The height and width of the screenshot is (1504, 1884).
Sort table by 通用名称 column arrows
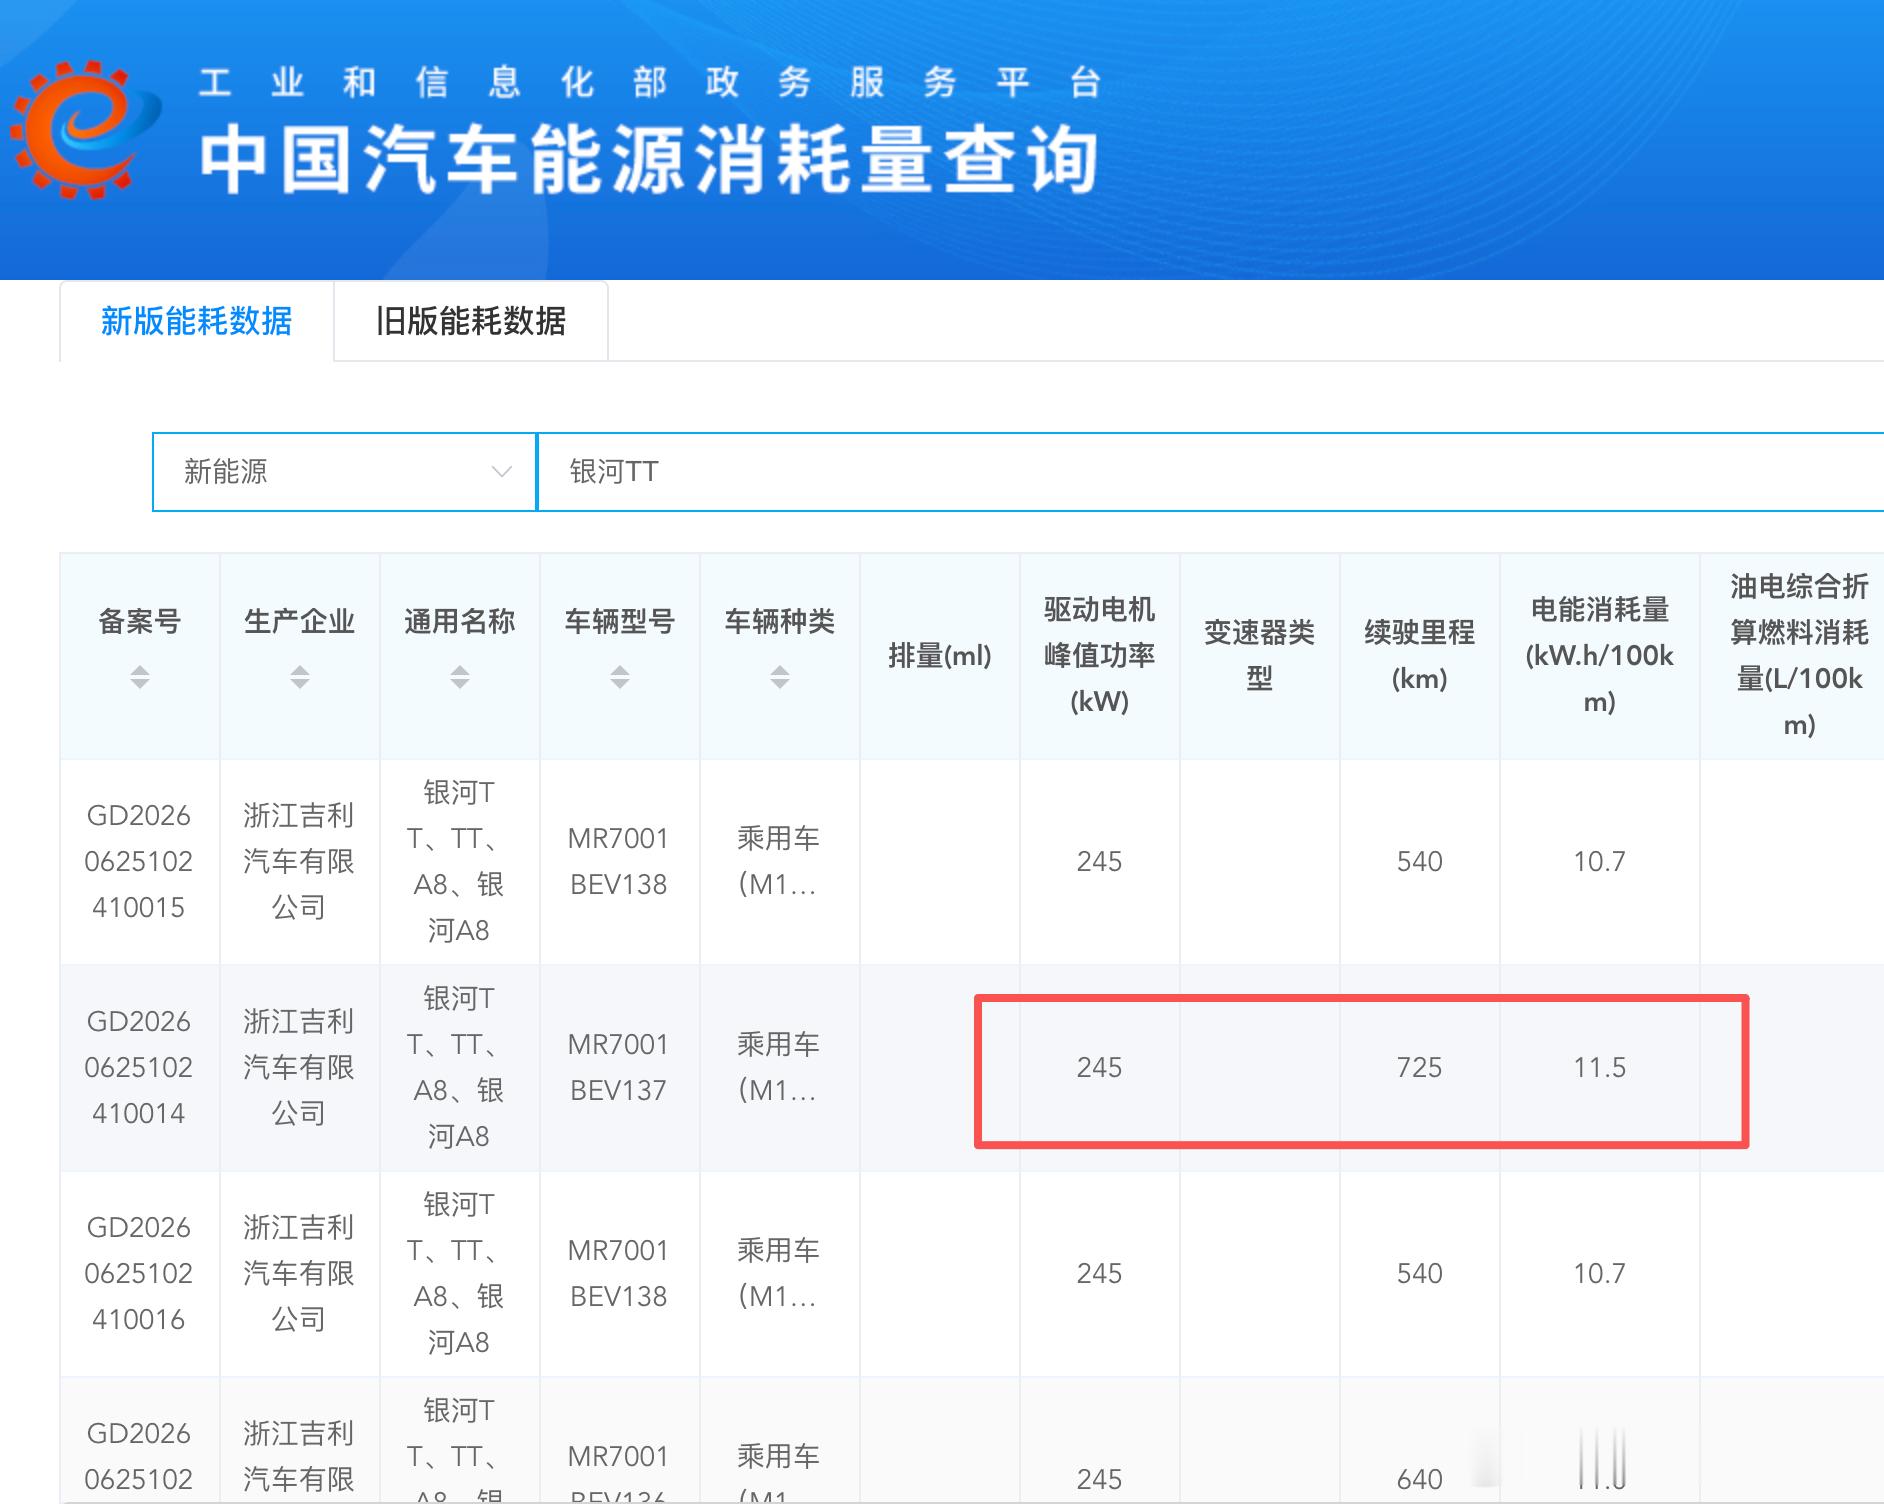460,677
